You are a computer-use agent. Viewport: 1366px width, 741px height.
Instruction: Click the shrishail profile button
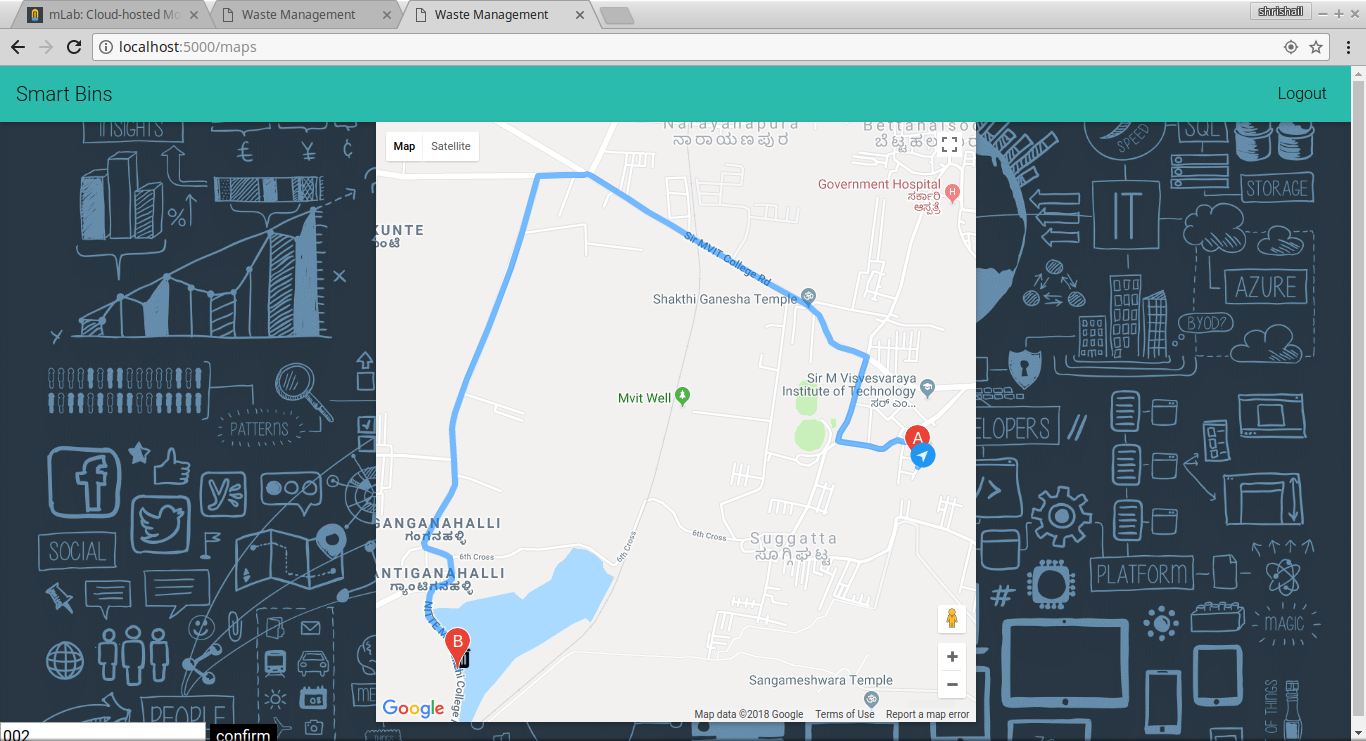(x=1279, y=11)
